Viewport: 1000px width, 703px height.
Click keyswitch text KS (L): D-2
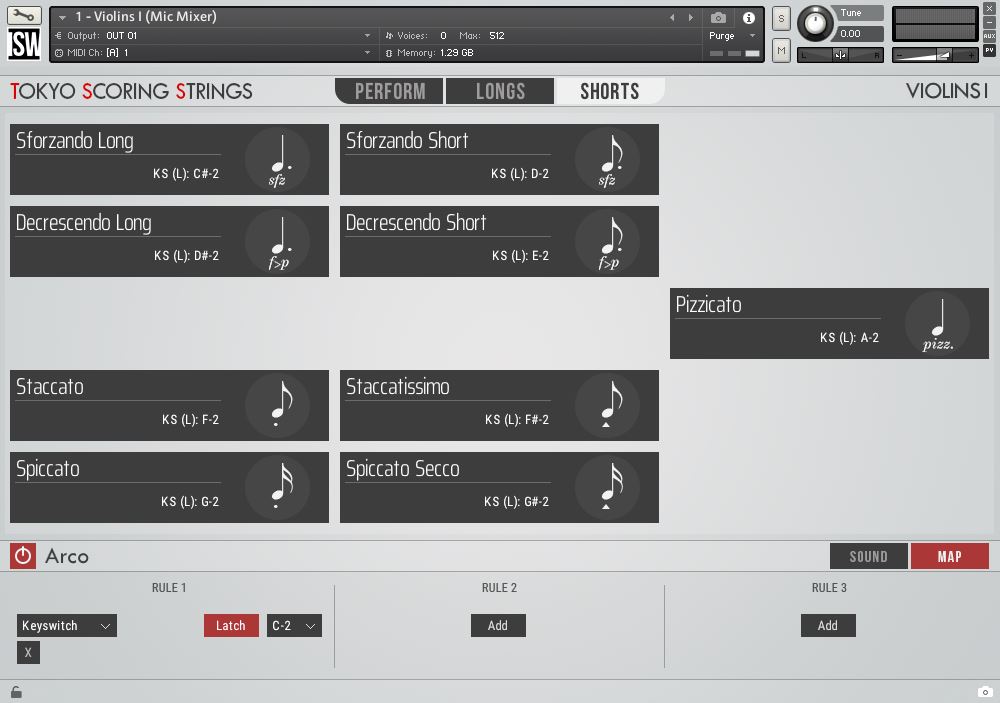[520, 174]
